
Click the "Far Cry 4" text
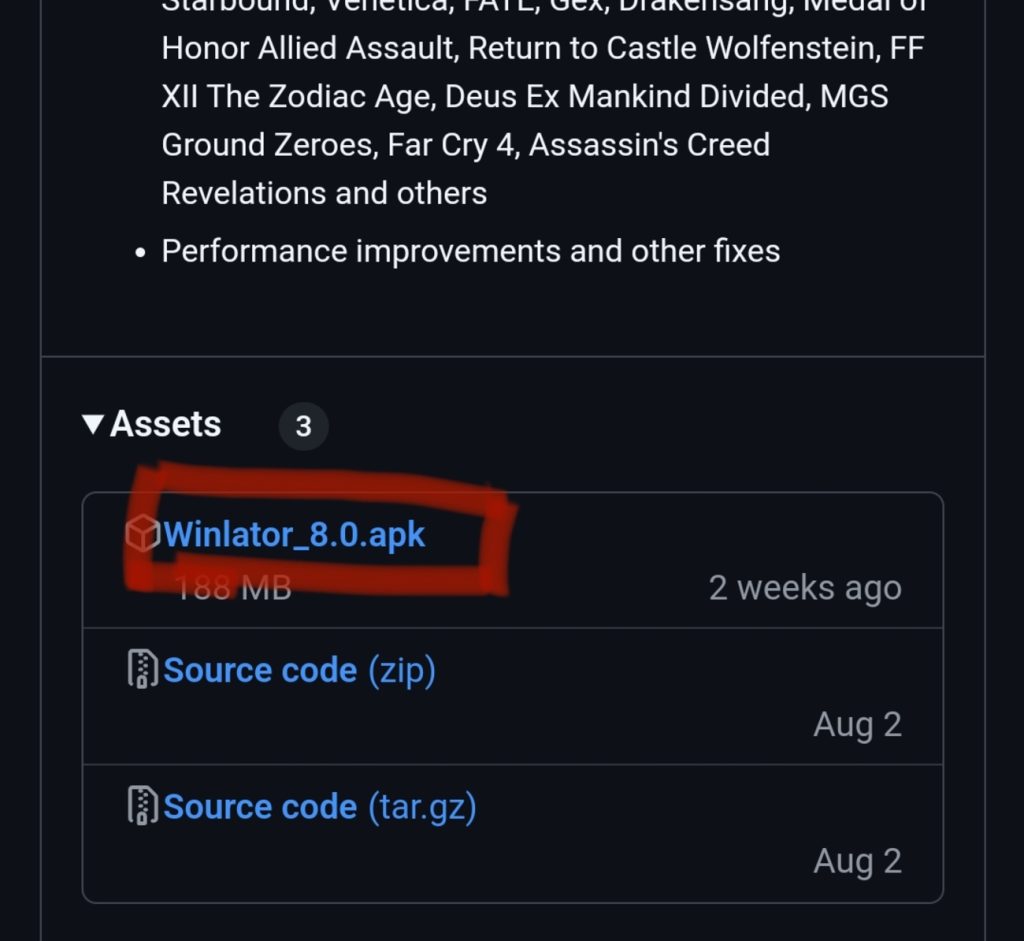click(x=449, y=145)
